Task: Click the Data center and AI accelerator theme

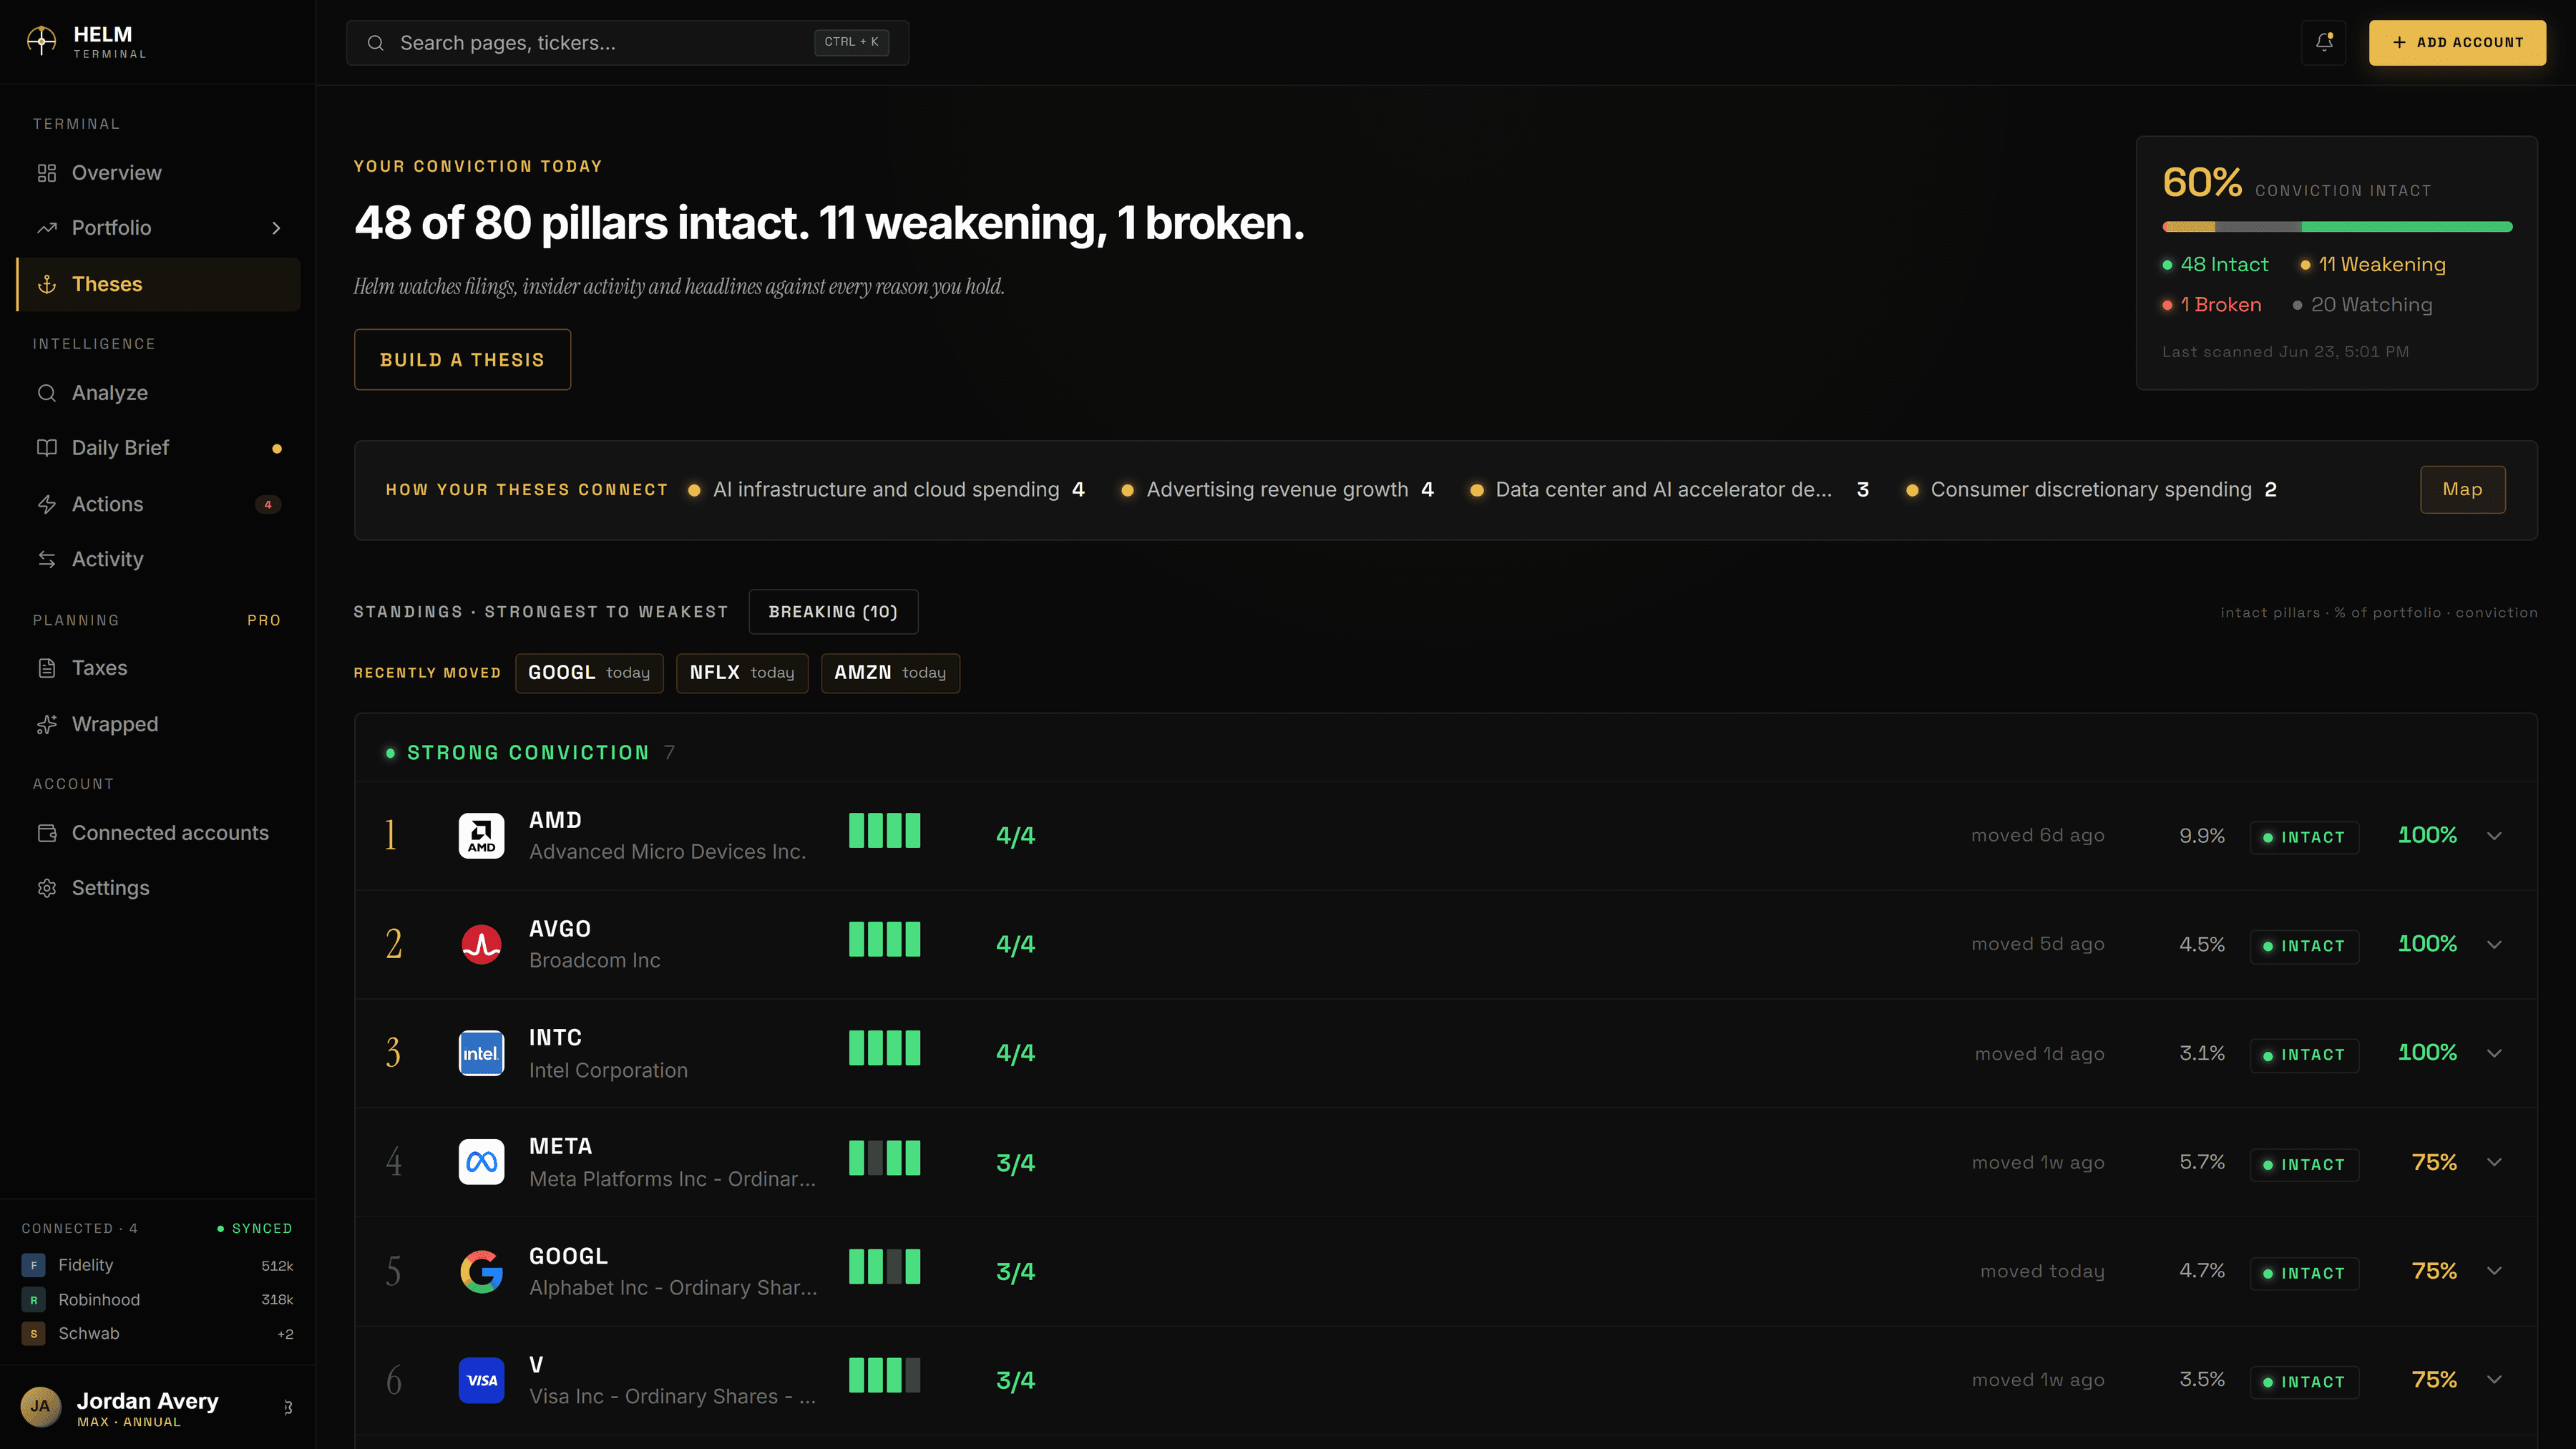Action: coord(1670,490)
